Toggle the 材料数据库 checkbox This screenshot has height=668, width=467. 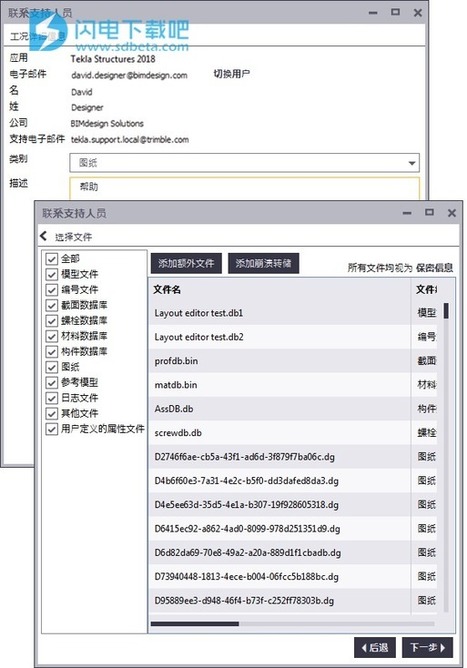(52, 336)
